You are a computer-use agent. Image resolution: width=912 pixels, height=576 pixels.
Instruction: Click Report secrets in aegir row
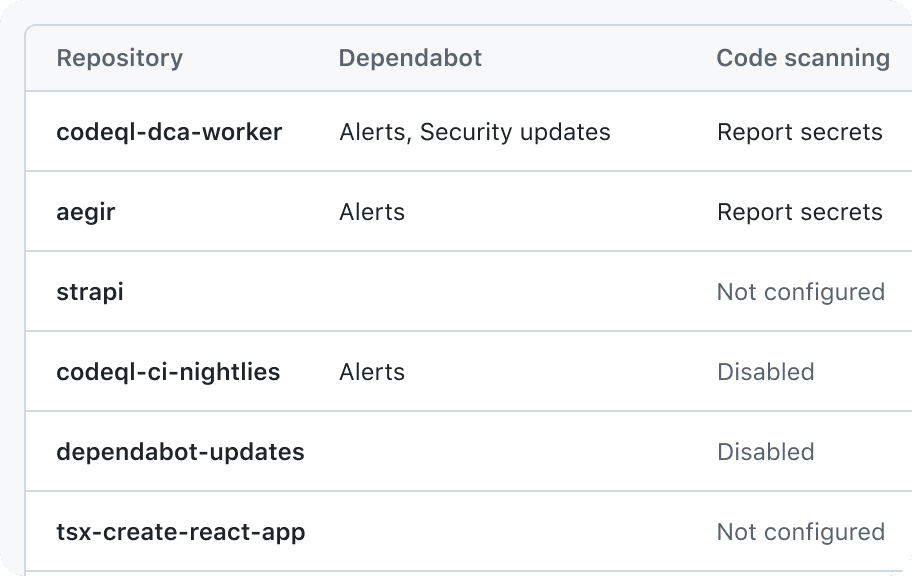[800, 212]
